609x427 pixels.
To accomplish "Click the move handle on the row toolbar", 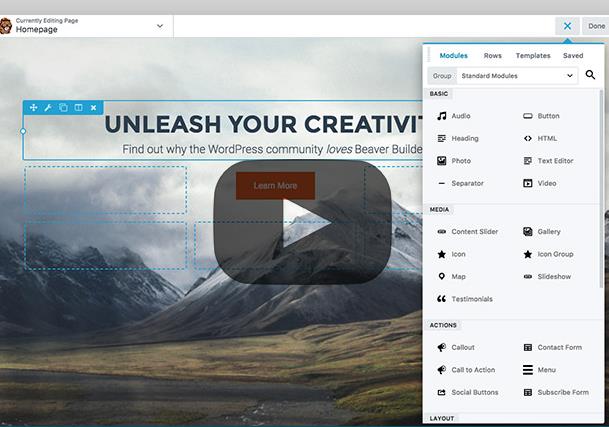I will (x=34, y=107).
